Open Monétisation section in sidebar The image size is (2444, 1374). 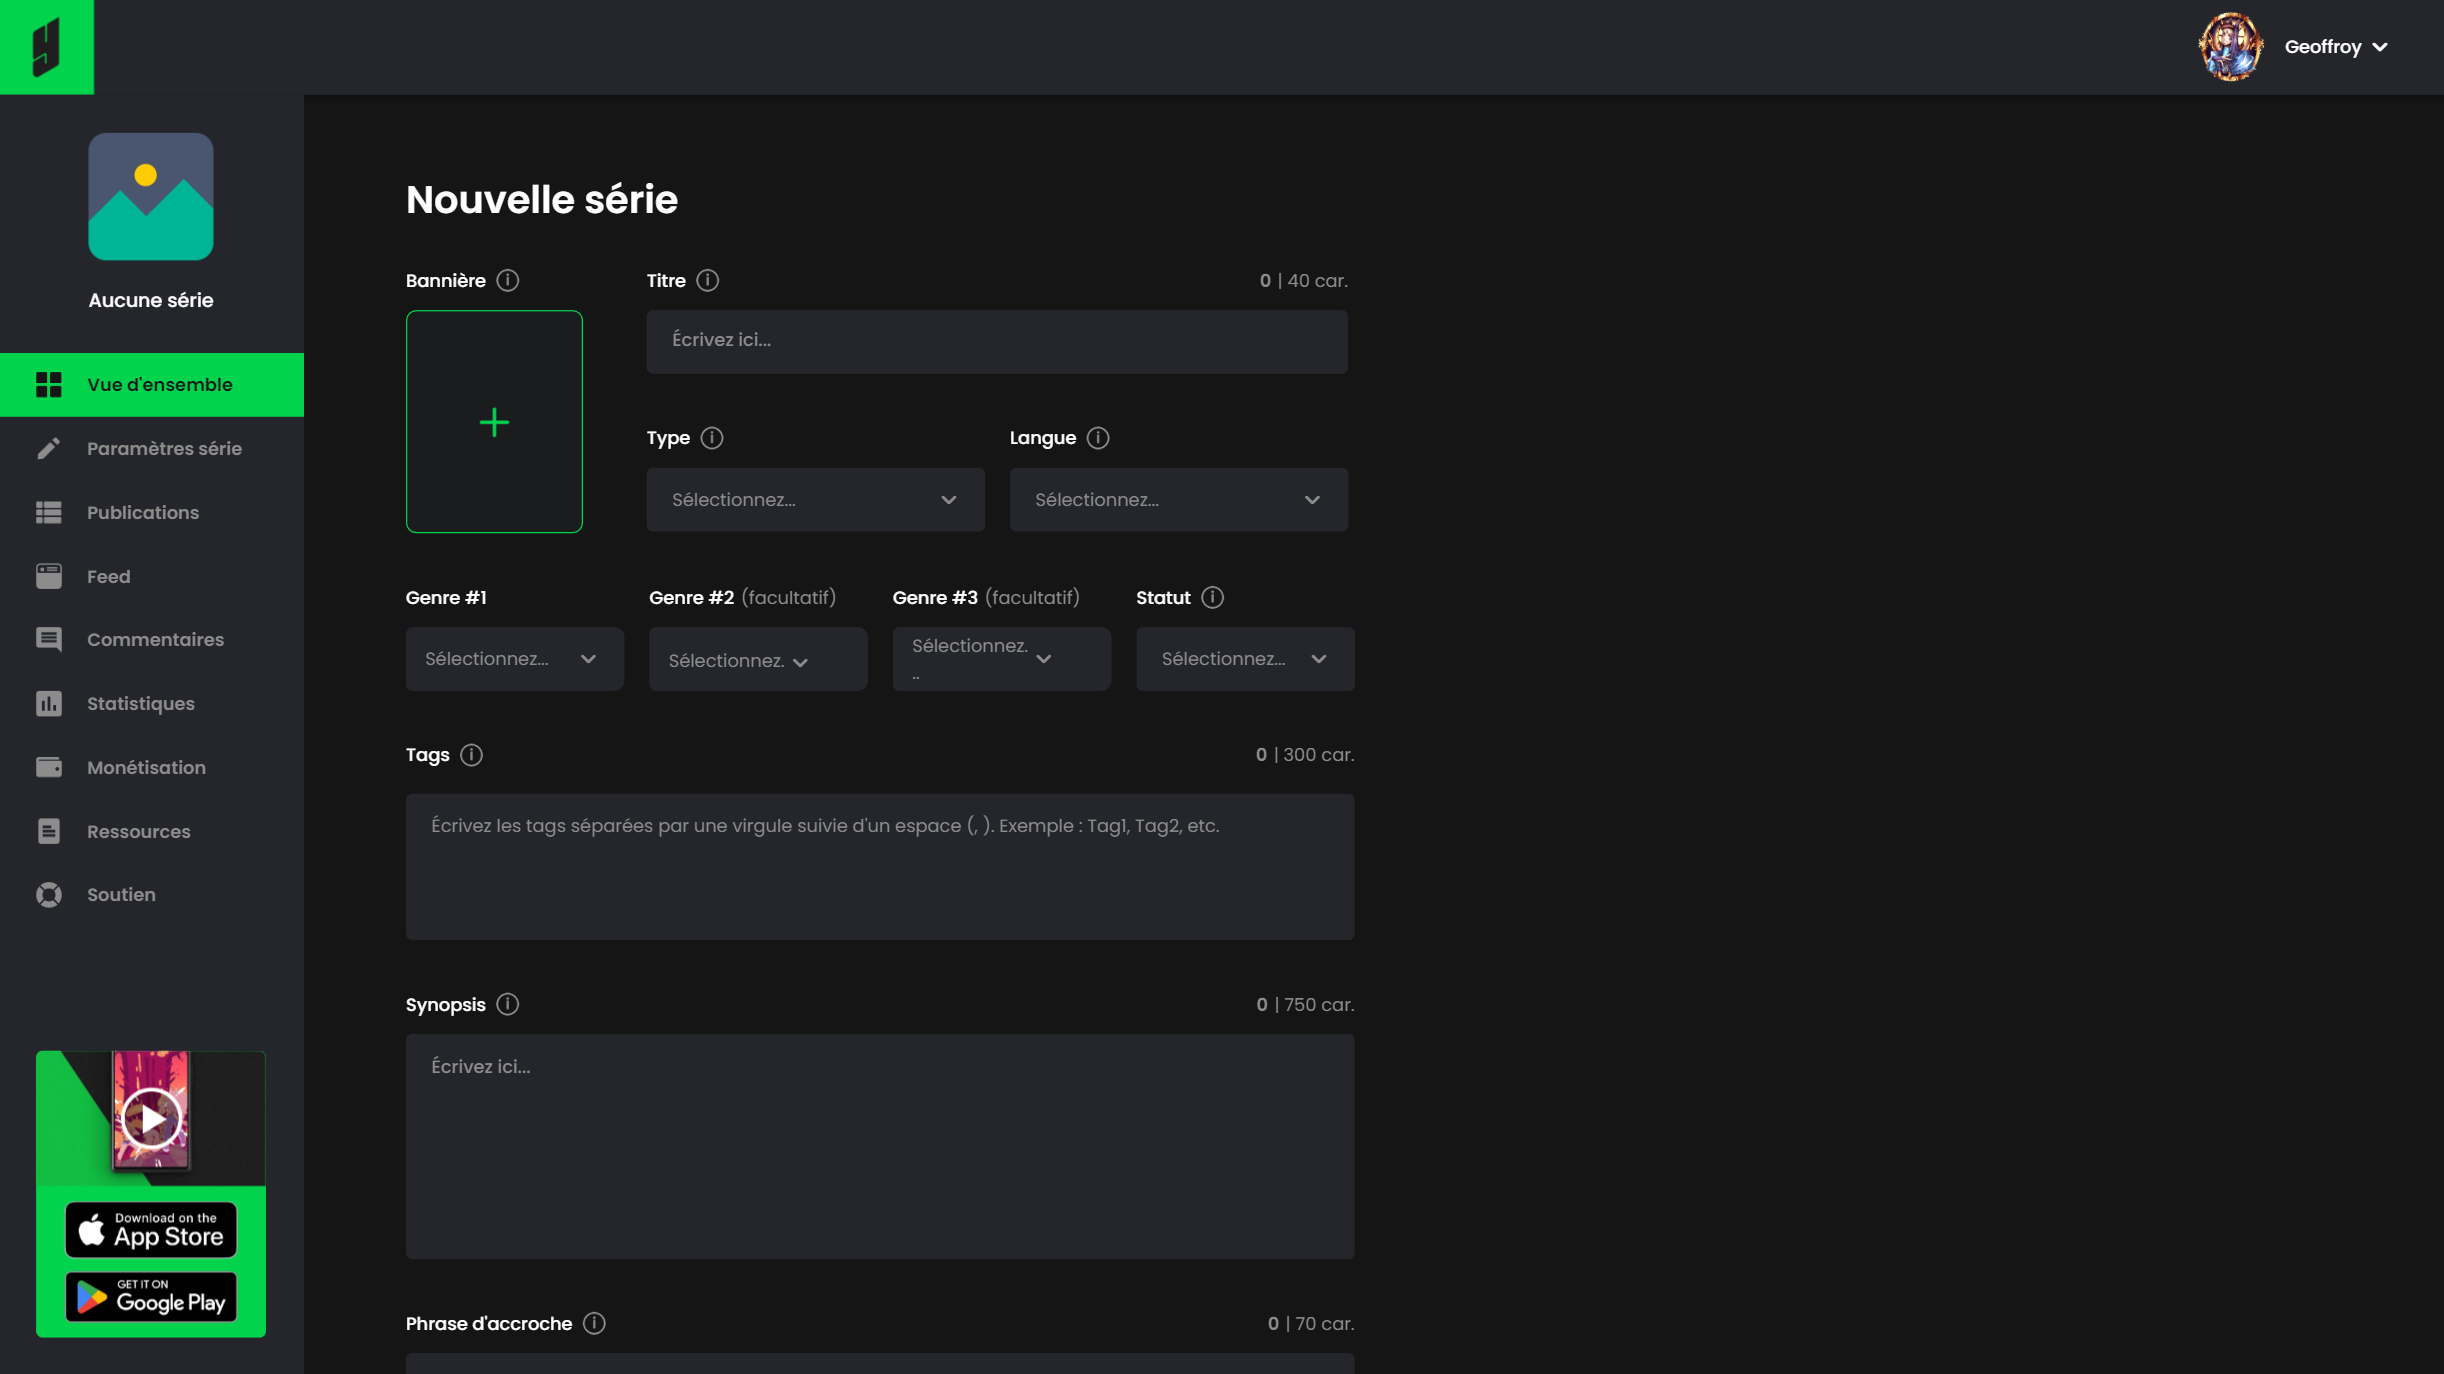coord(146,768)
